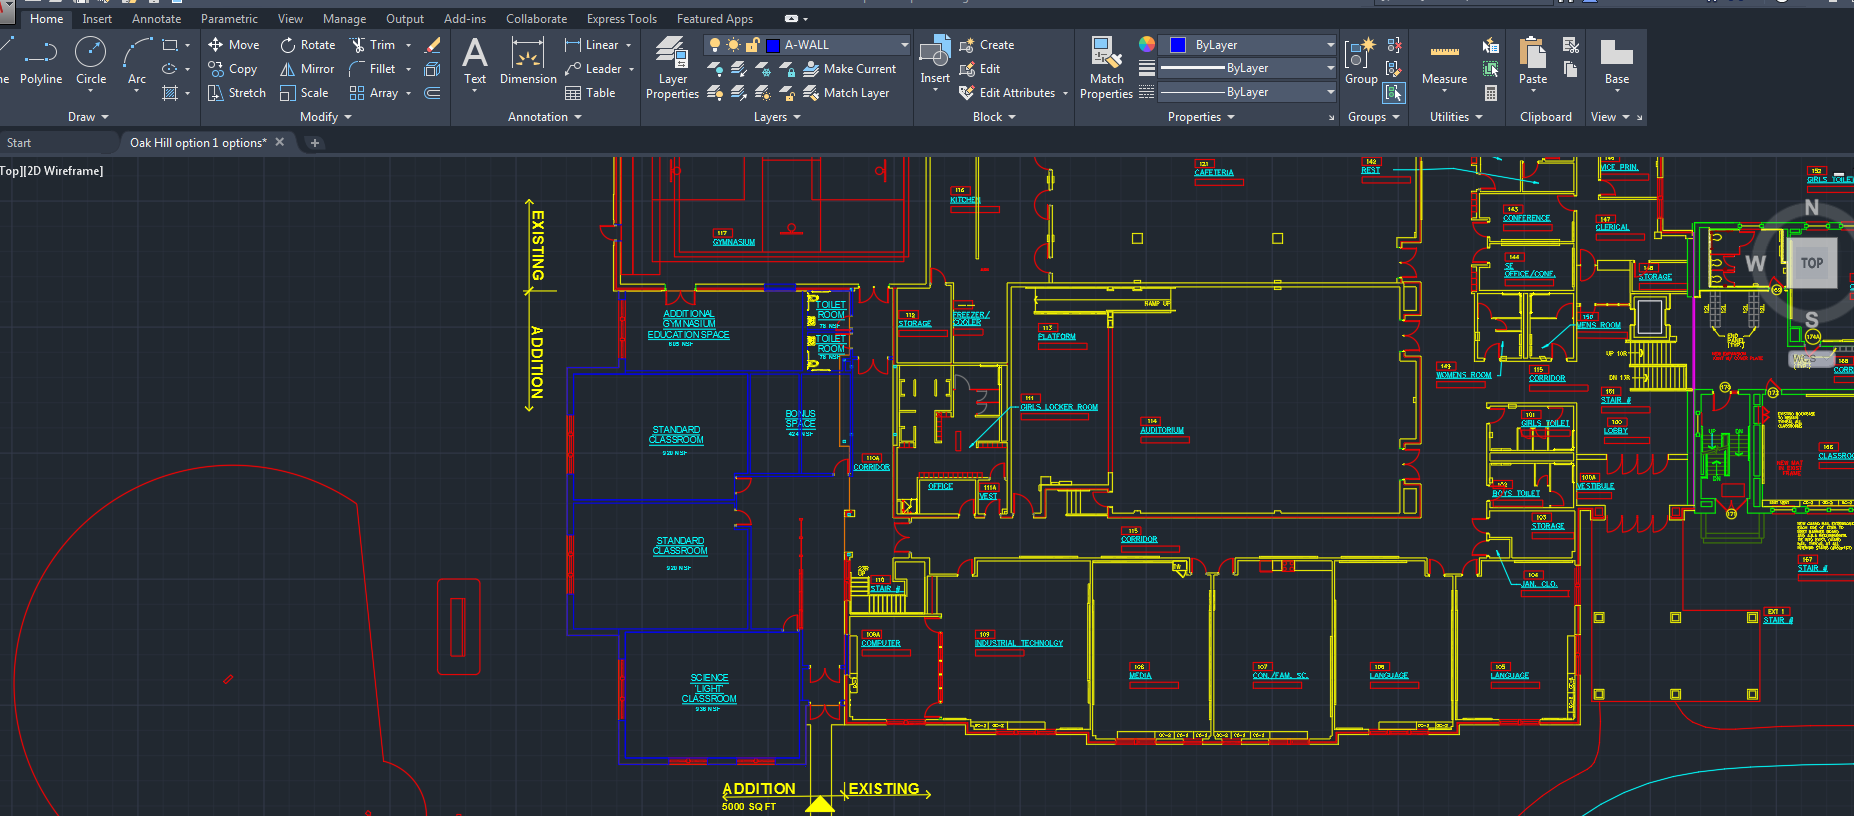
Task: Activate the Rotate tool
Action: click(308, 45)
